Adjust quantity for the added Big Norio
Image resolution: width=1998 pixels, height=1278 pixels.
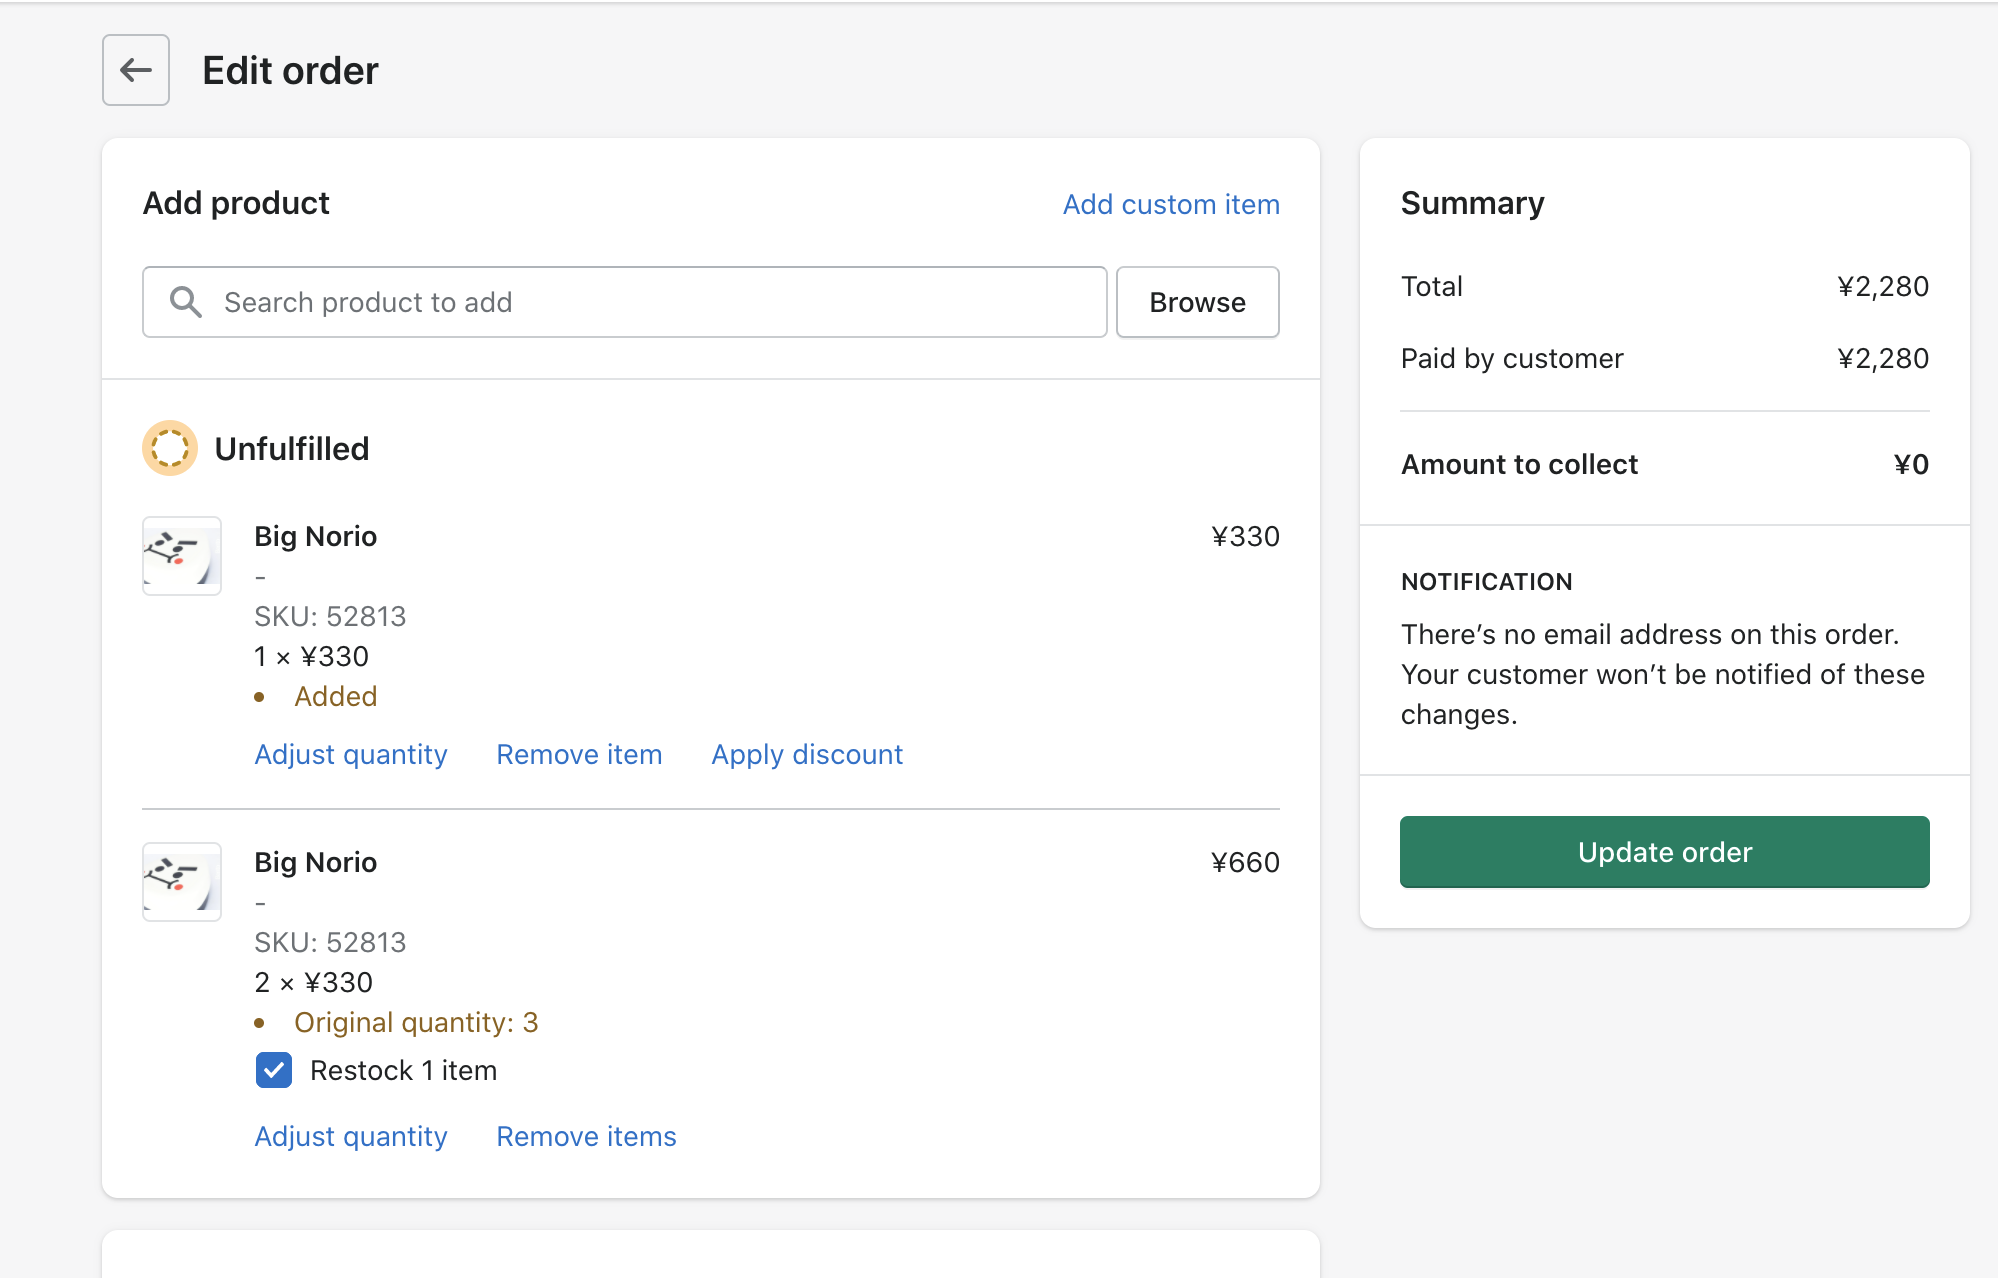[x=351, y=754]
